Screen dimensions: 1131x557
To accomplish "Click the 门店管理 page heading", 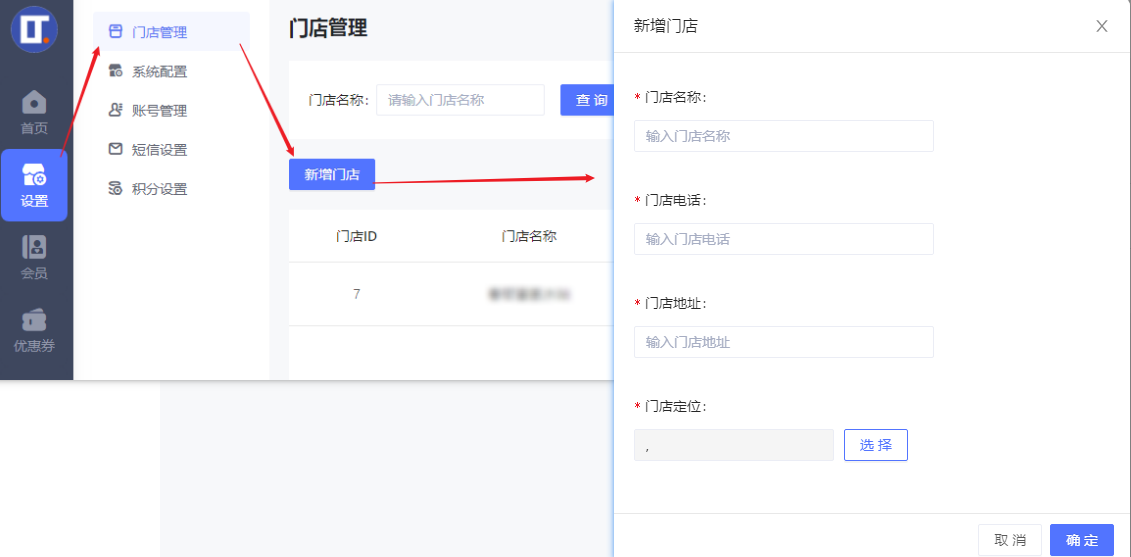I will [x=328, y=27].
